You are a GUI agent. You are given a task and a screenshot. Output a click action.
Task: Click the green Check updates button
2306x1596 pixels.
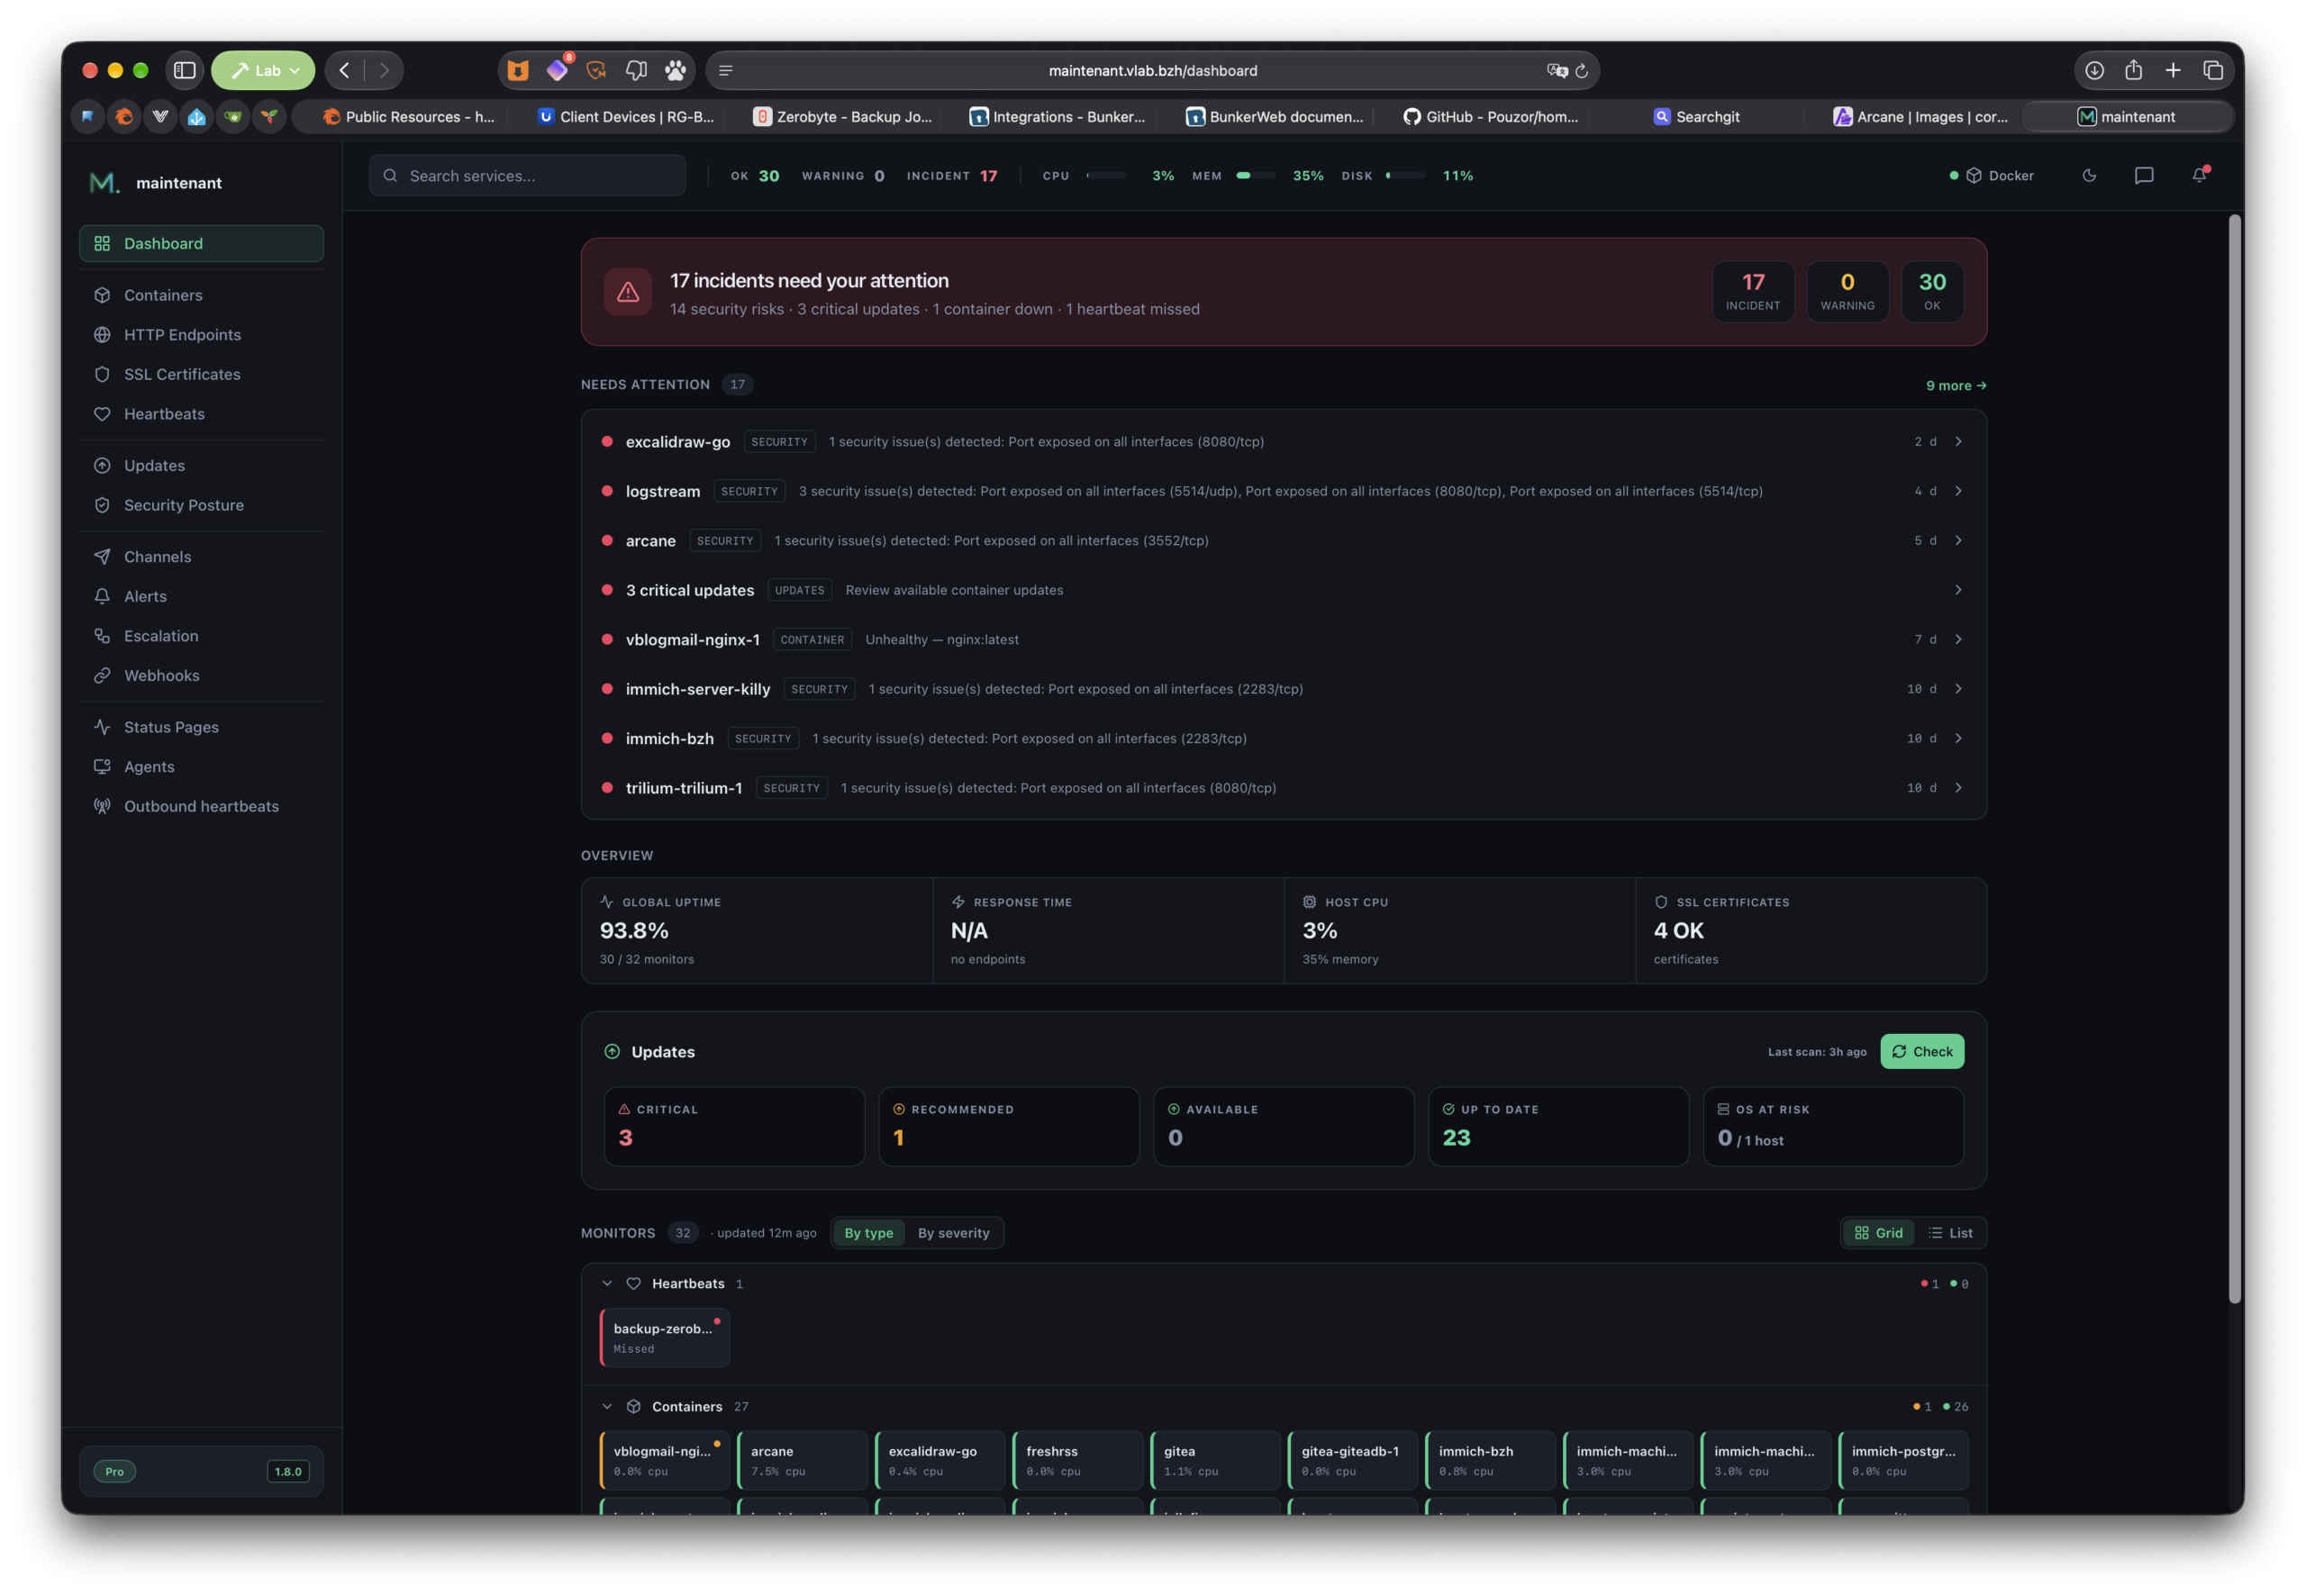pyautogui.click(x=1921, y=1051)
